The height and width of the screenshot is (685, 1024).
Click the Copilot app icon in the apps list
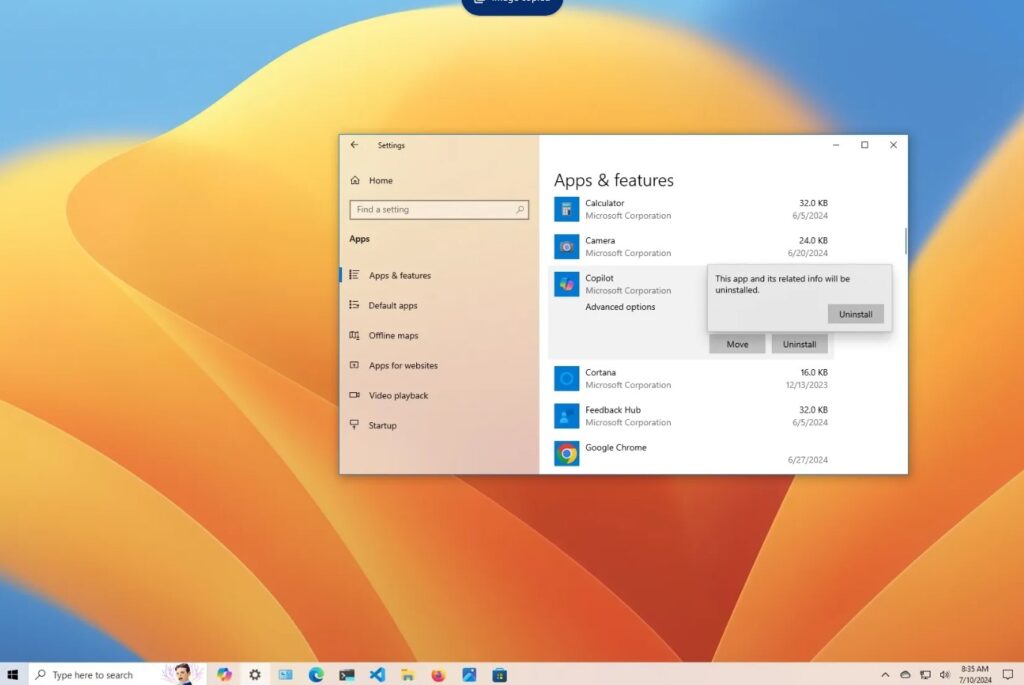pyautogui.click(x=566, y=284)
